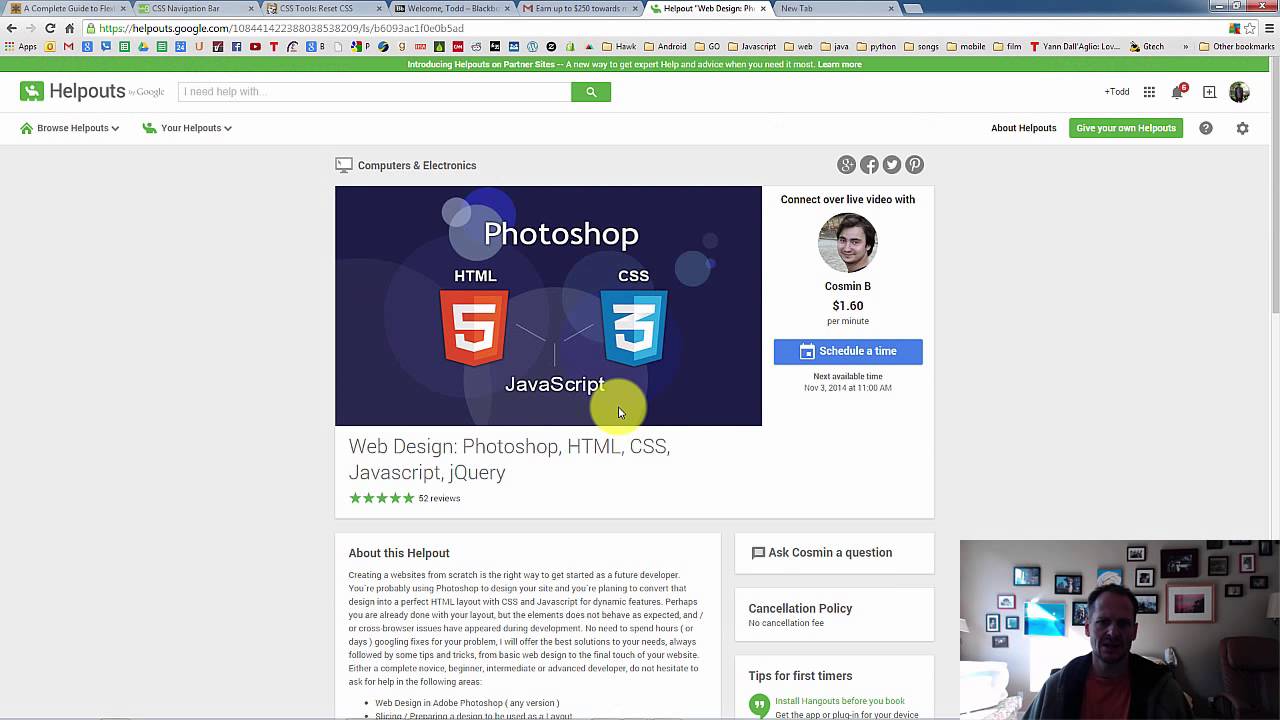This screenshot has width=1280, height=720.
Task: Open the songs bookmarks folder
Action: pos(921,46)
